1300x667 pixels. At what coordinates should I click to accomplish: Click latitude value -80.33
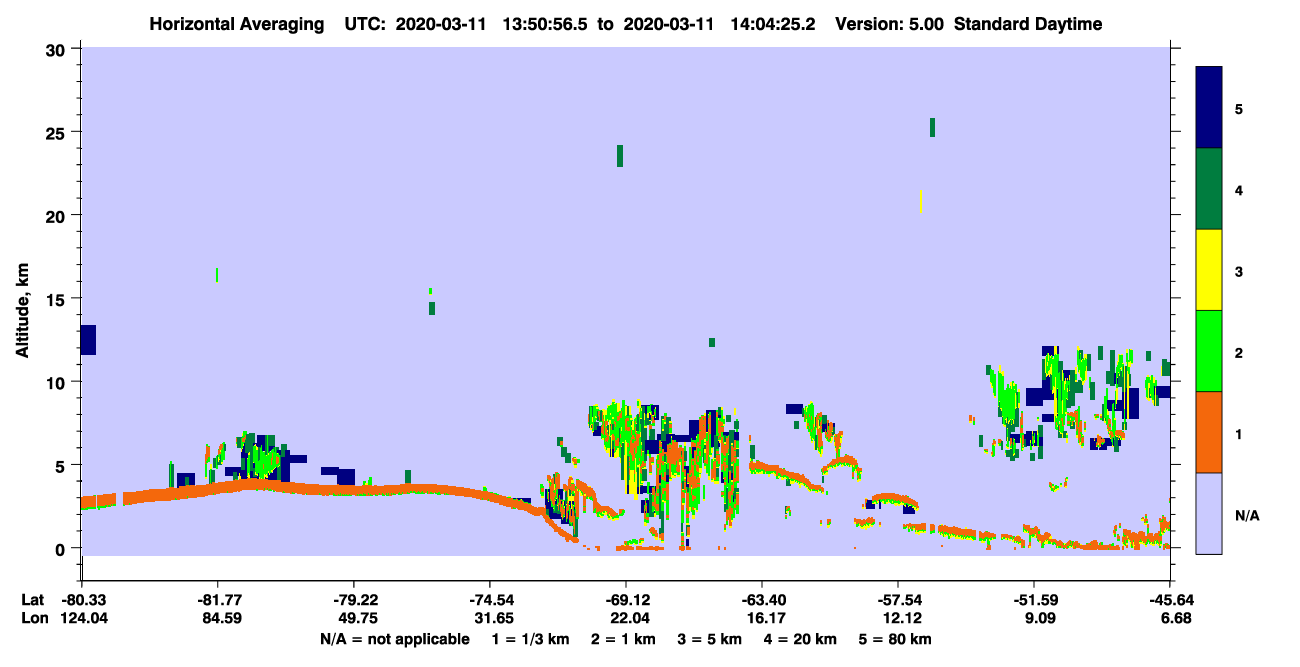[x=82, y=600]
